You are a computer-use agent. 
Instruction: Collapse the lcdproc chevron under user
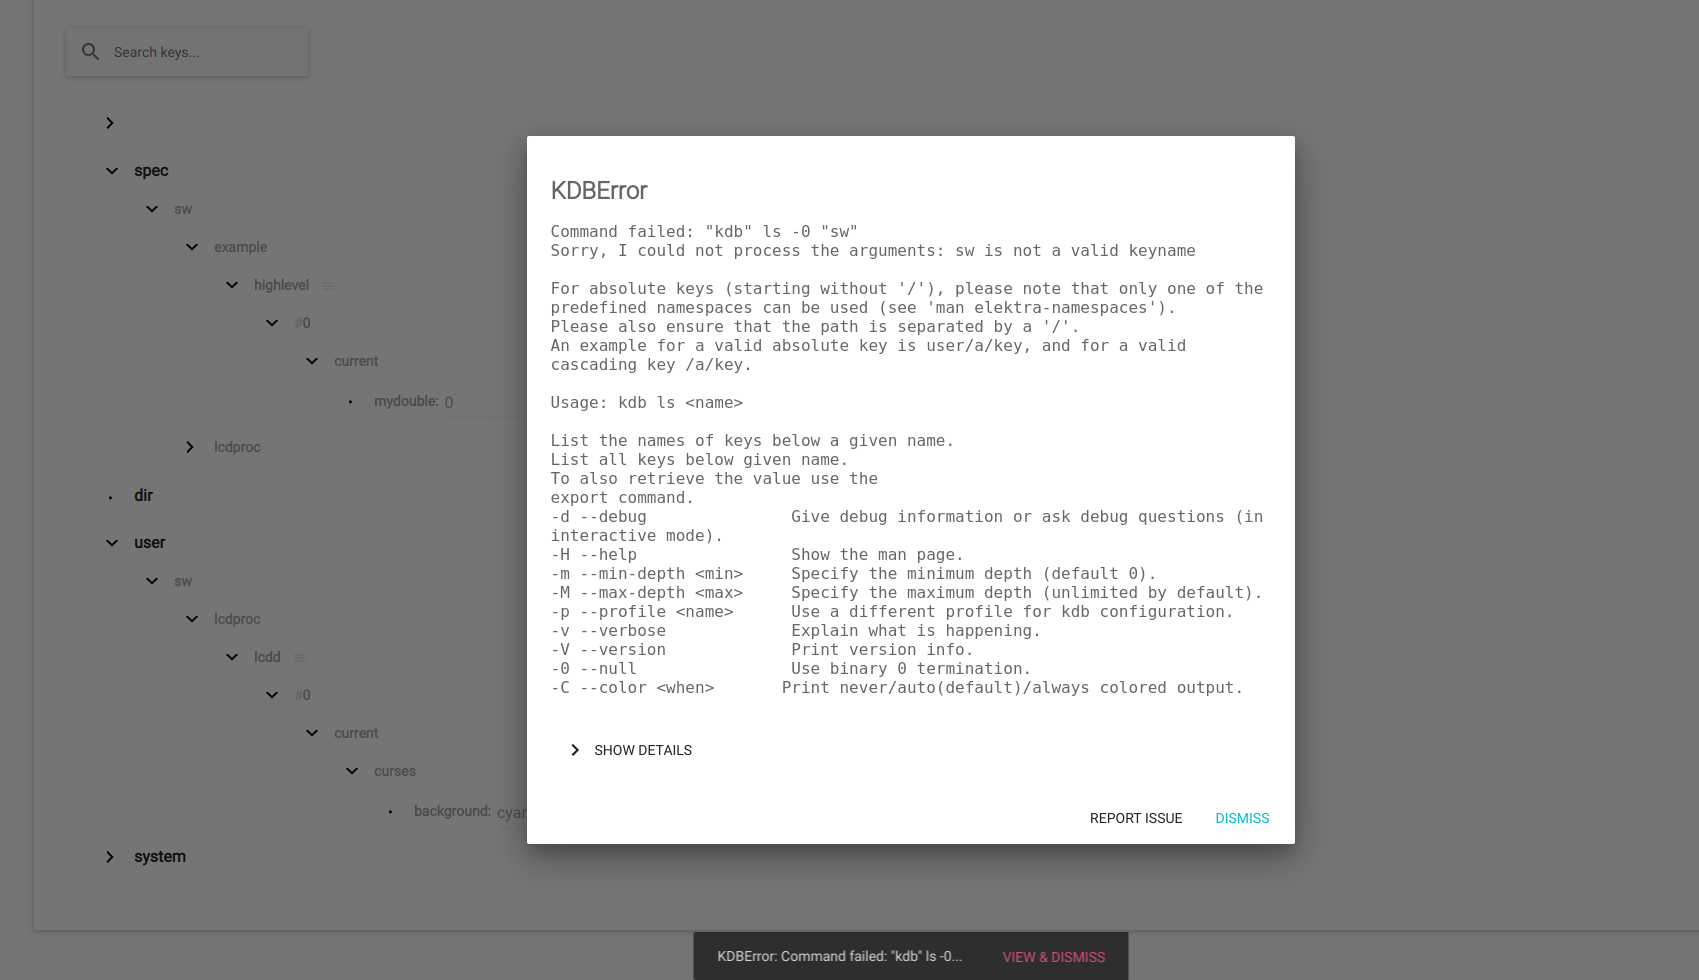(x=192, y=619)
